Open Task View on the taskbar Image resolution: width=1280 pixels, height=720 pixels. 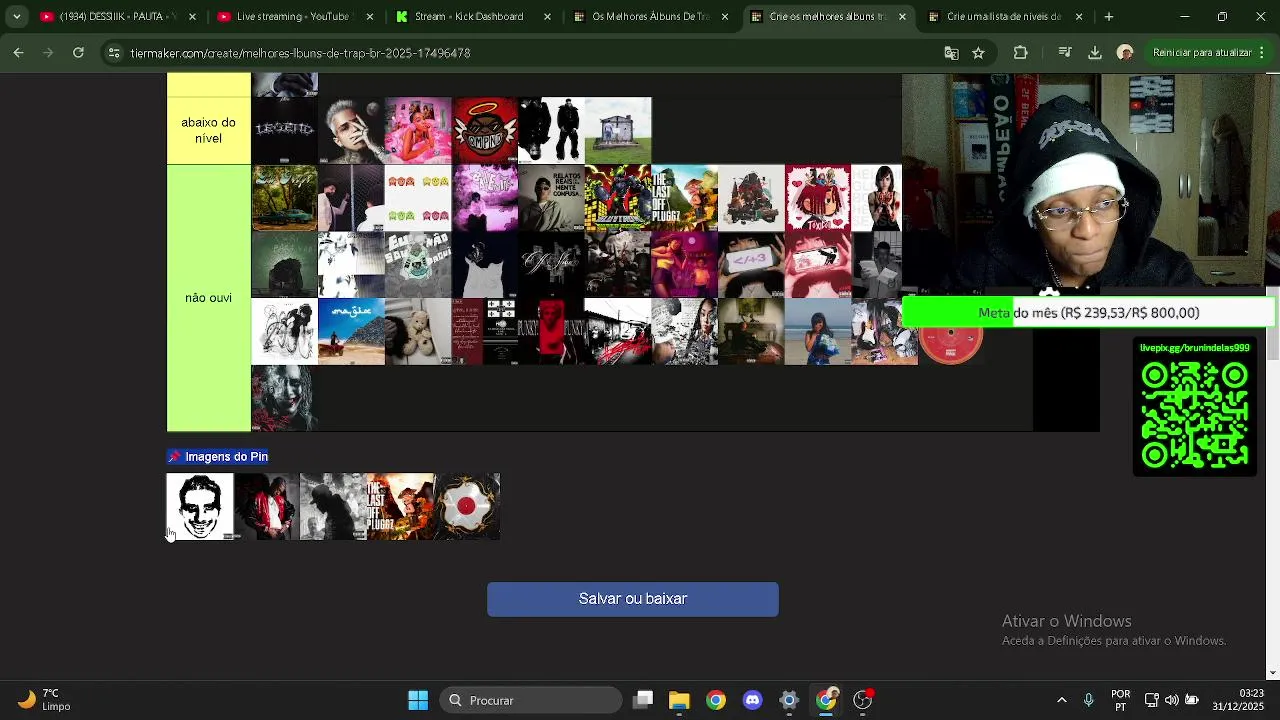[x=643, y=700]
